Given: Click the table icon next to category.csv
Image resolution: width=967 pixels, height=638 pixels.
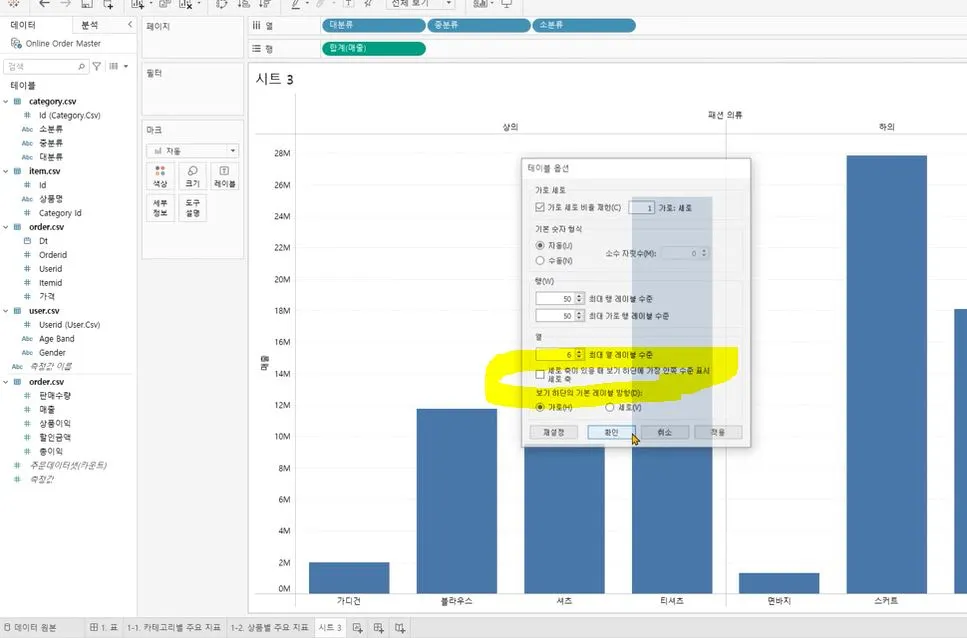Looking at the screenshot, I should coord(17,101).
